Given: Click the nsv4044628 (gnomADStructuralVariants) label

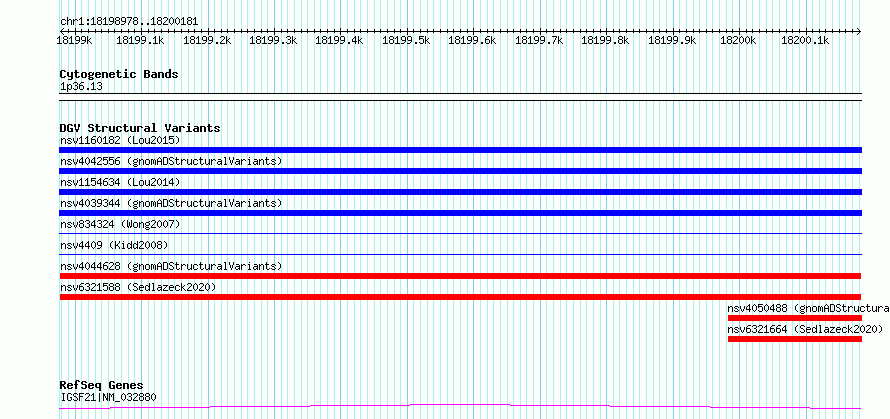Looking at the screenshot, I should (171, 266).
